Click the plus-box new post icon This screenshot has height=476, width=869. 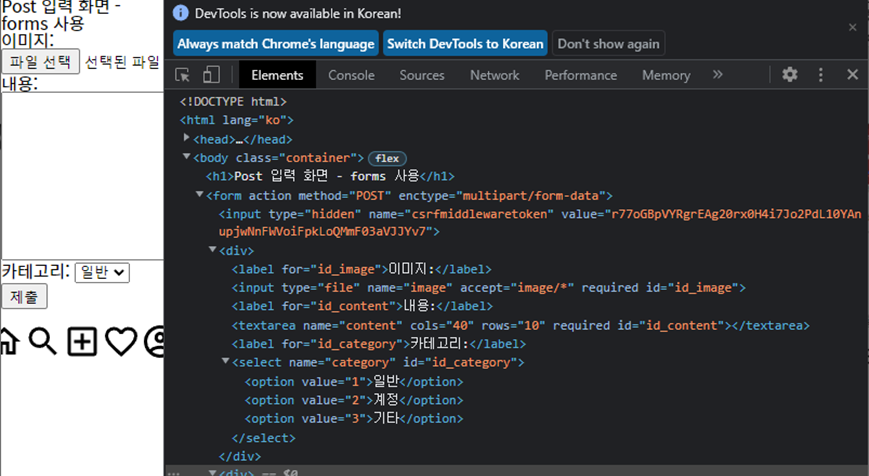[x=82, y=341]
